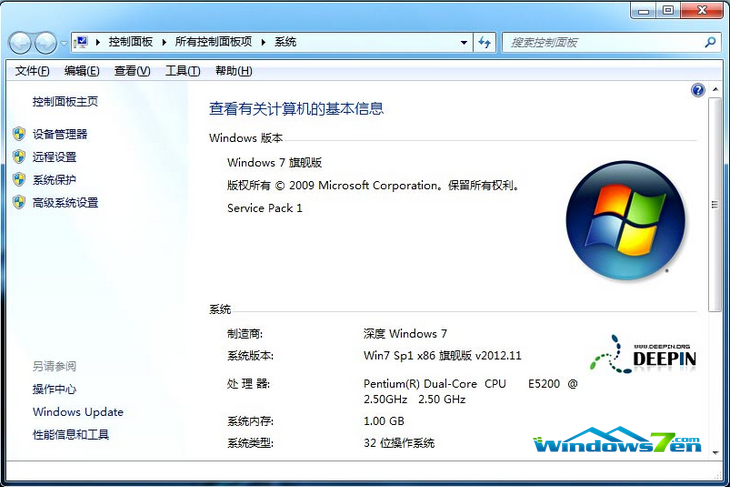
Task: Click the Back navigation arrow button
Action: point(20,43)
